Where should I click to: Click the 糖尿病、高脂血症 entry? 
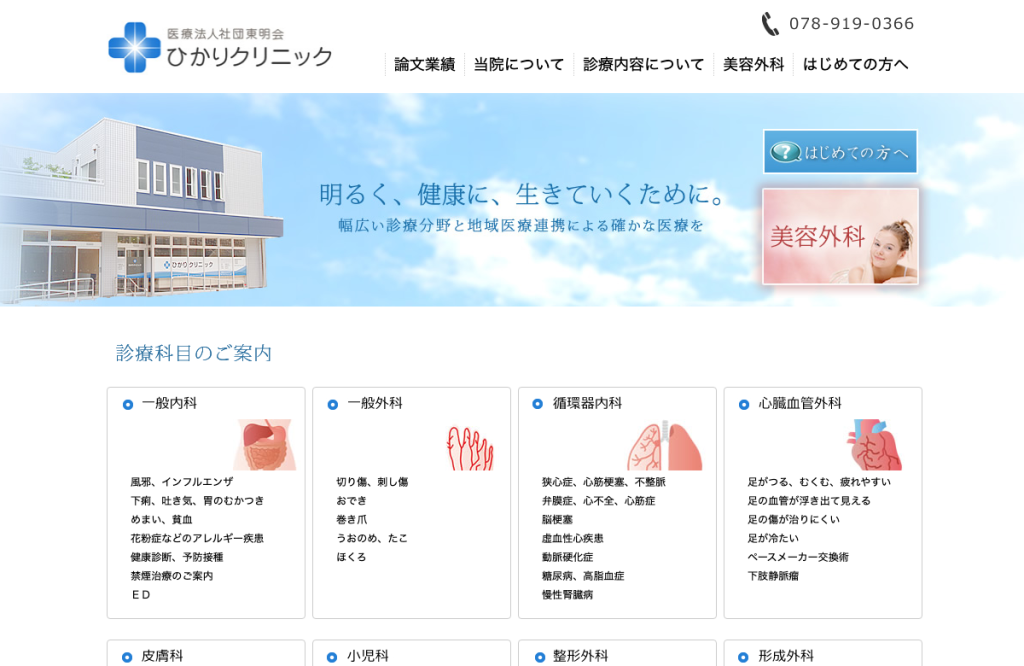point(583,577)
